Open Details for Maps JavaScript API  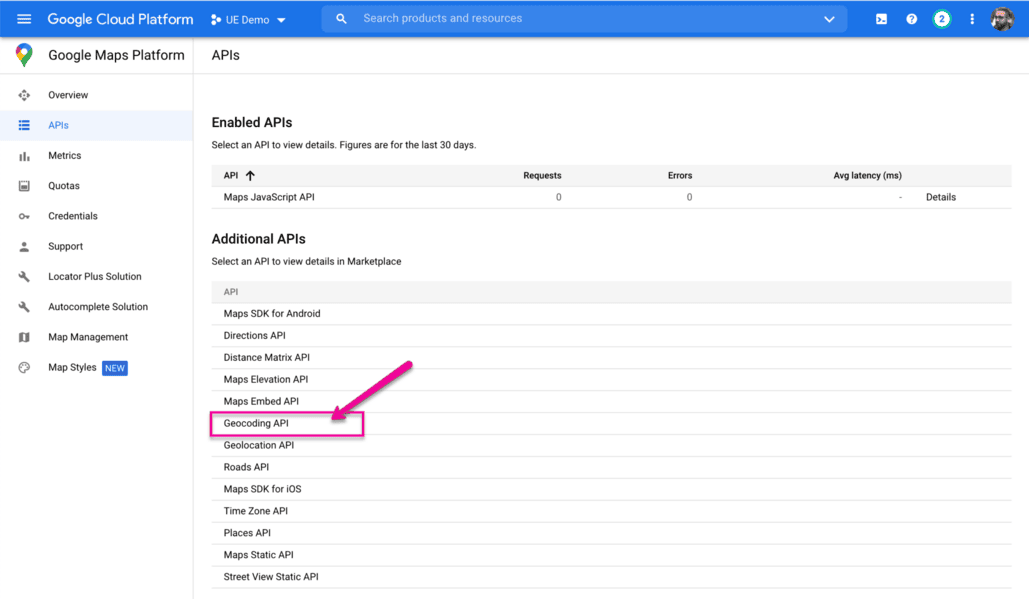tap(941, 198)
